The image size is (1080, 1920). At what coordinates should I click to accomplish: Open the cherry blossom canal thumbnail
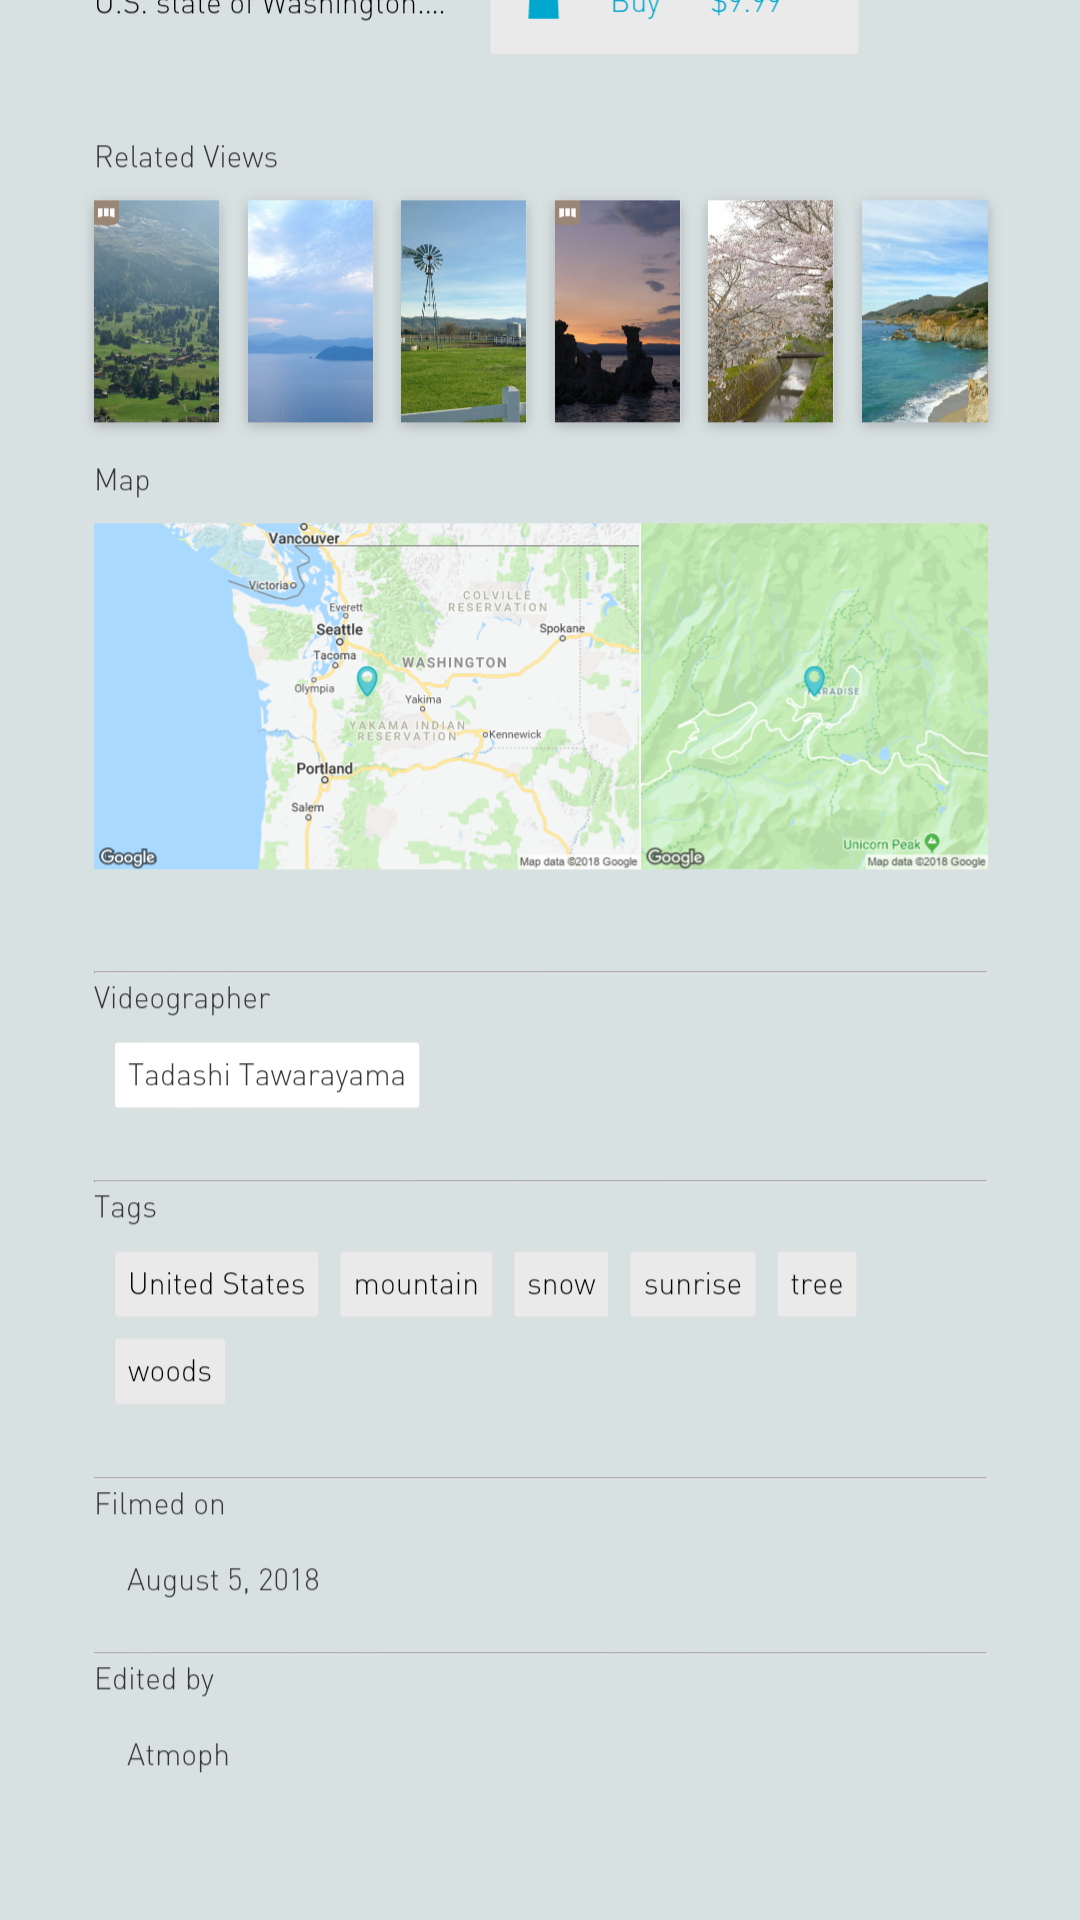point(770,311)
